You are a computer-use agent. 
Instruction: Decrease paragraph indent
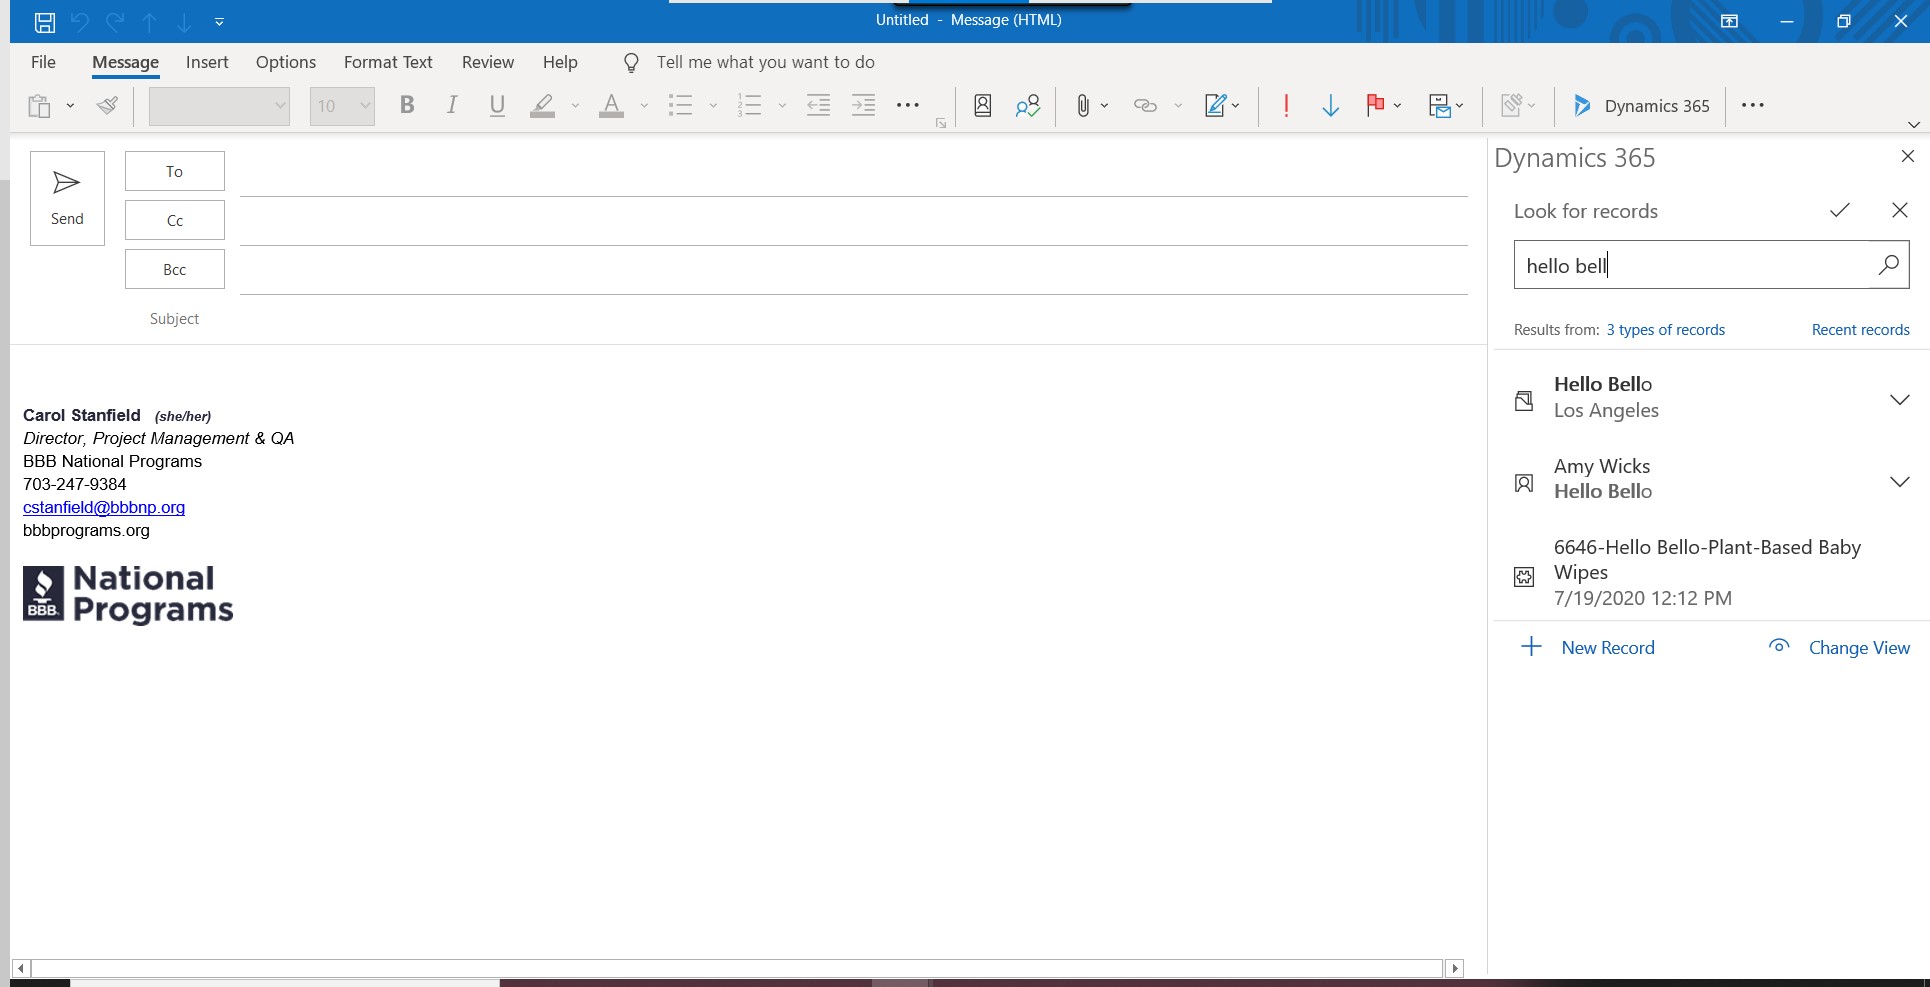click(819, 105)
